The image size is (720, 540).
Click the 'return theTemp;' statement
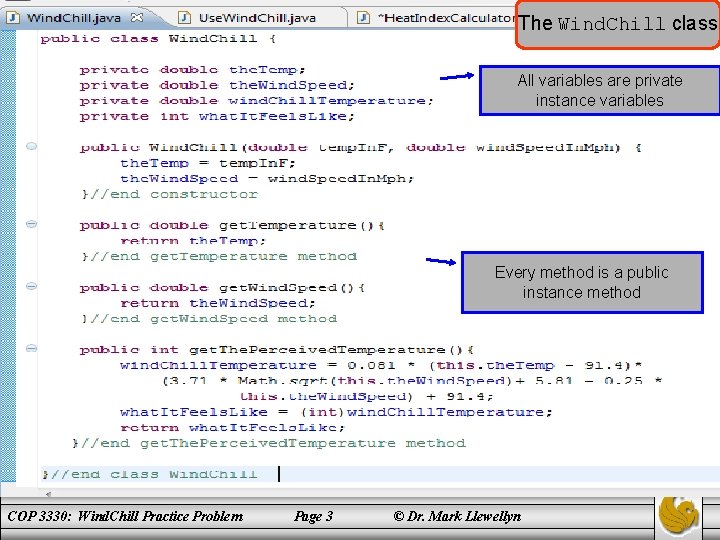coord(193,241)
